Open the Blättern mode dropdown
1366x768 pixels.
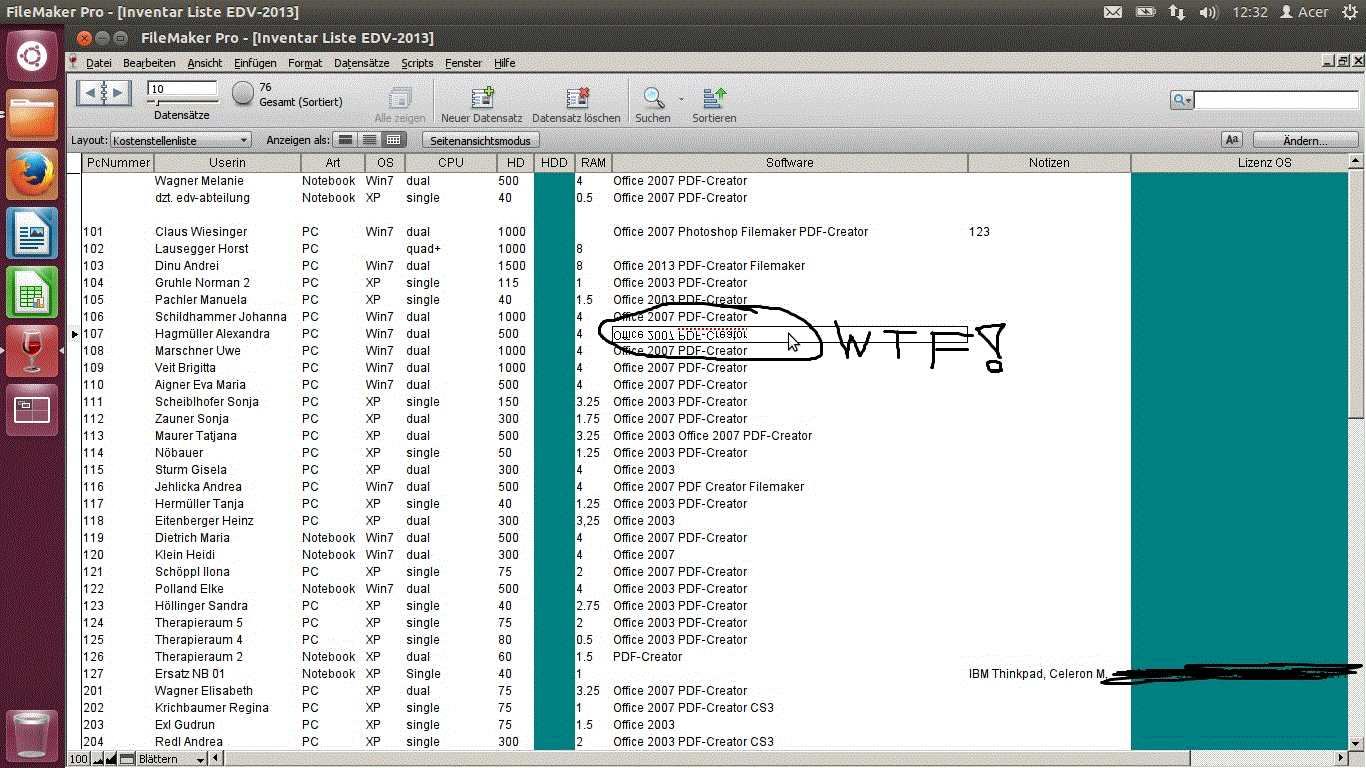tap(172, 760)
